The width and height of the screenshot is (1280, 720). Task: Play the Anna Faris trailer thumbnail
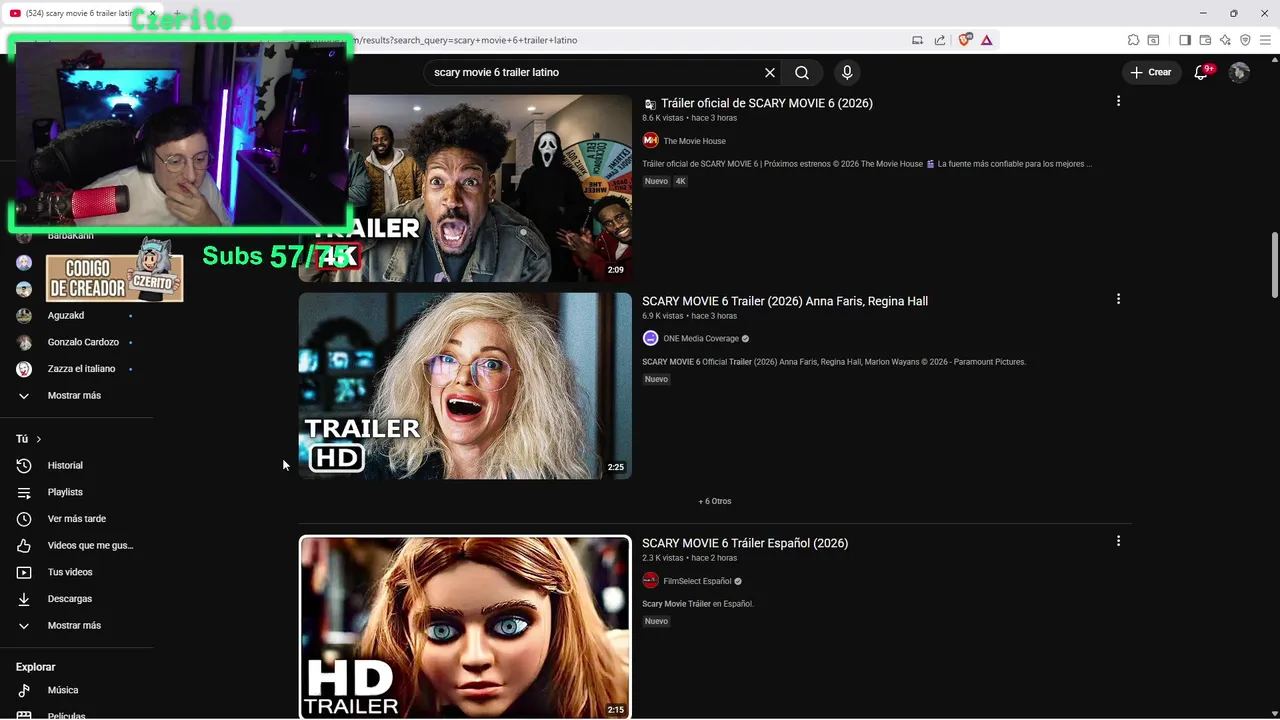[465, 386]
